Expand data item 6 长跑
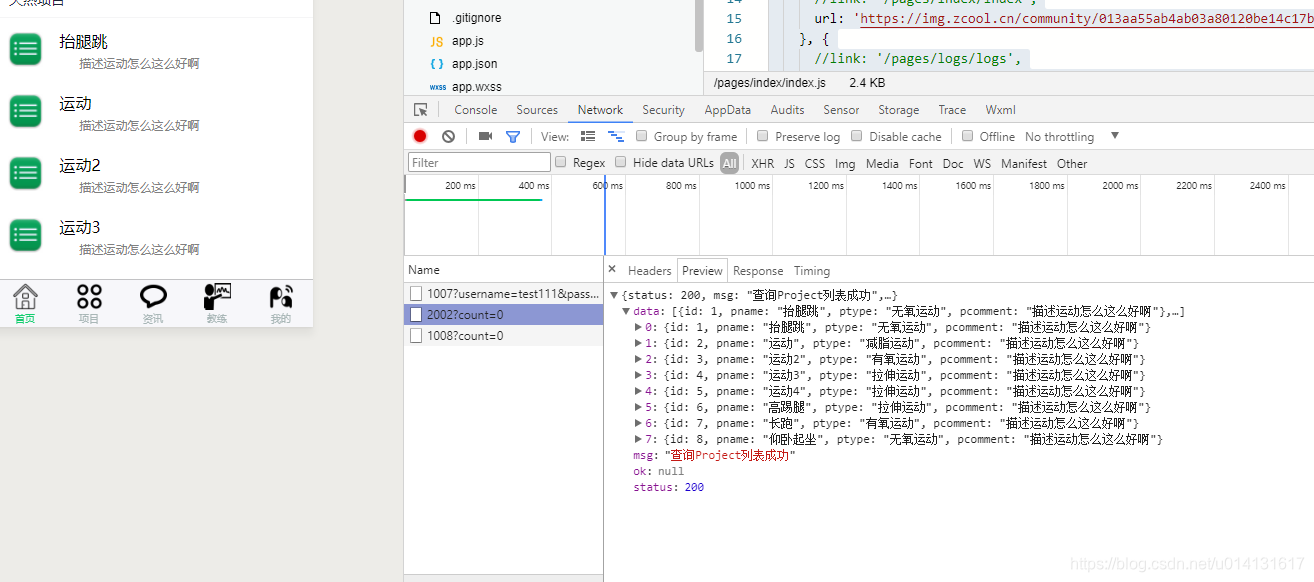Screen dimensions: 1314x582 point(639,423)
